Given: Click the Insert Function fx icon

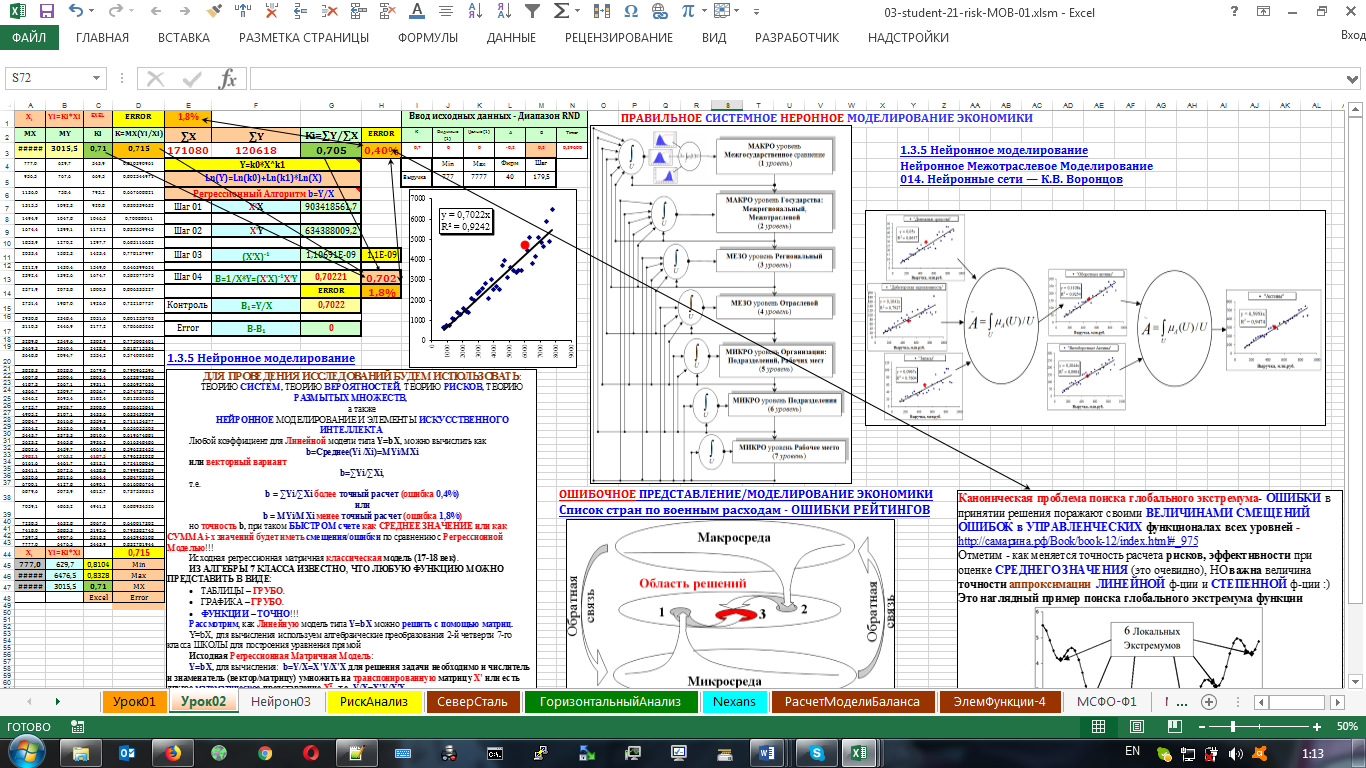Looking at the screenshot, I should point(228,79).
